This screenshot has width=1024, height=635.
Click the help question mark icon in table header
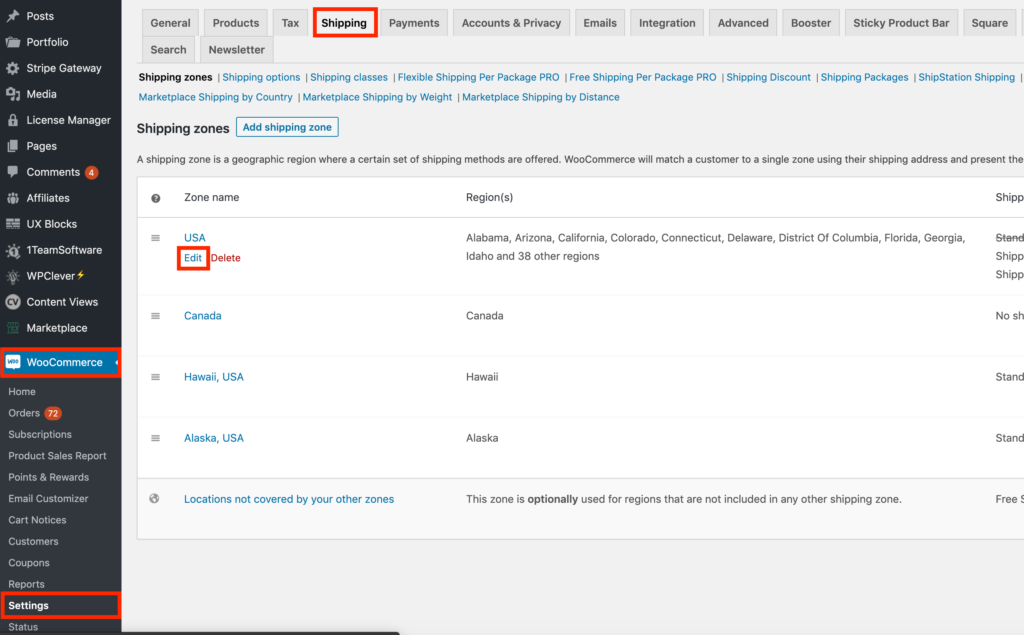(x=155, y=198)
